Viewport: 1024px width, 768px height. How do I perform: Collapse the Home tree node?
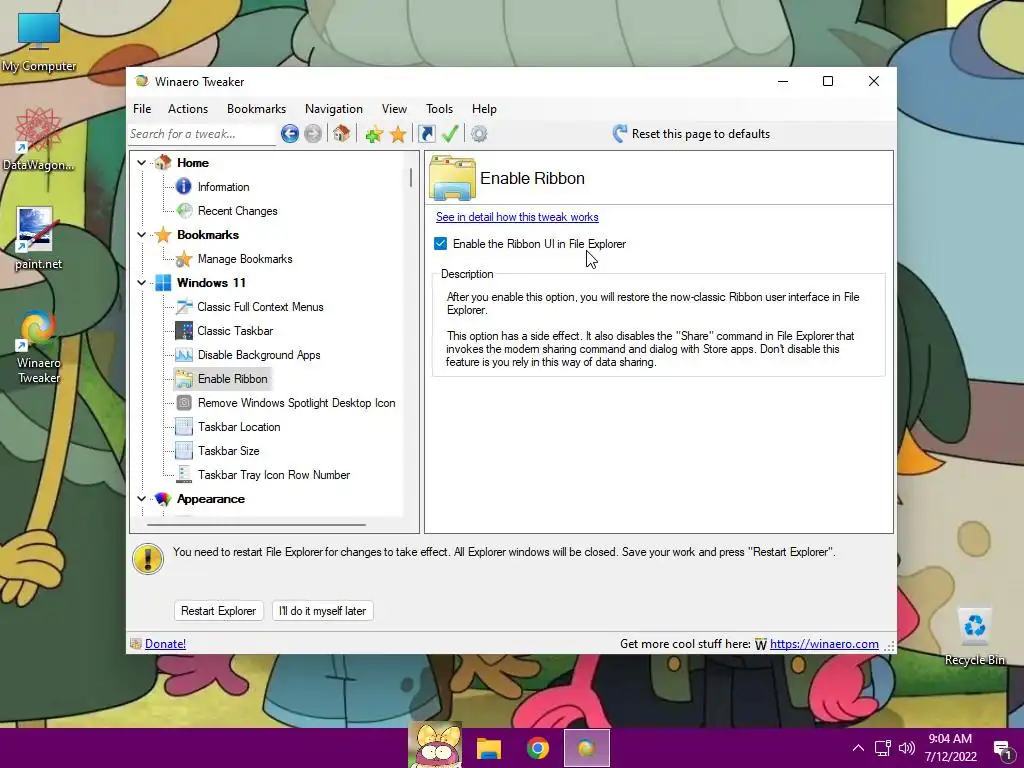(x=142, y=163)
